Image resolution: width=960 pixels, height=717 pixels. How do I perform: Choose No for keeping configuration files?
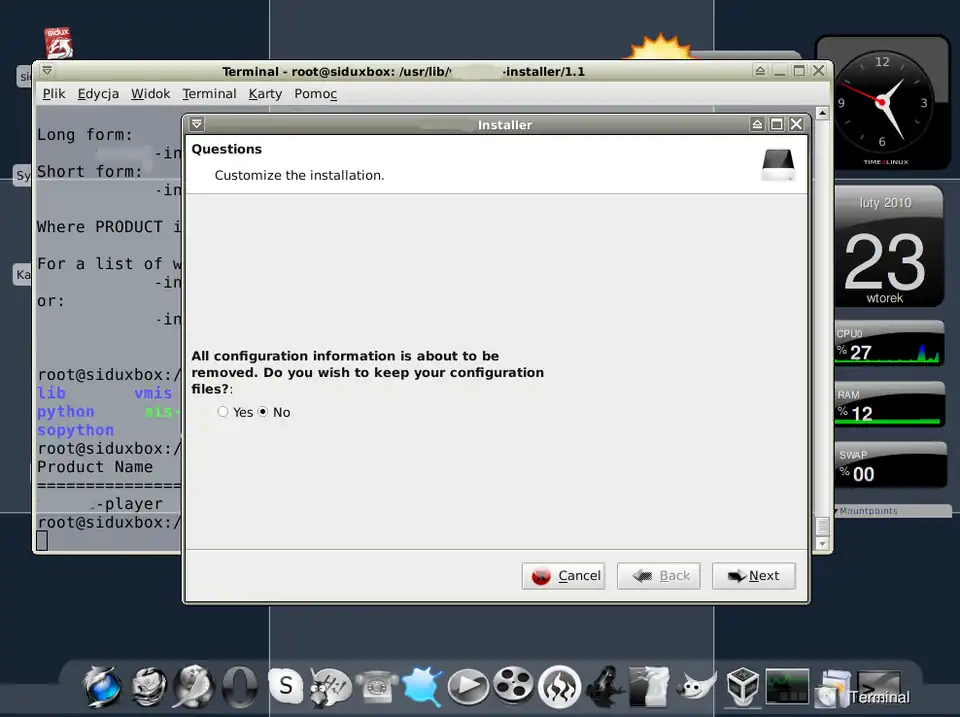[264, 412]
